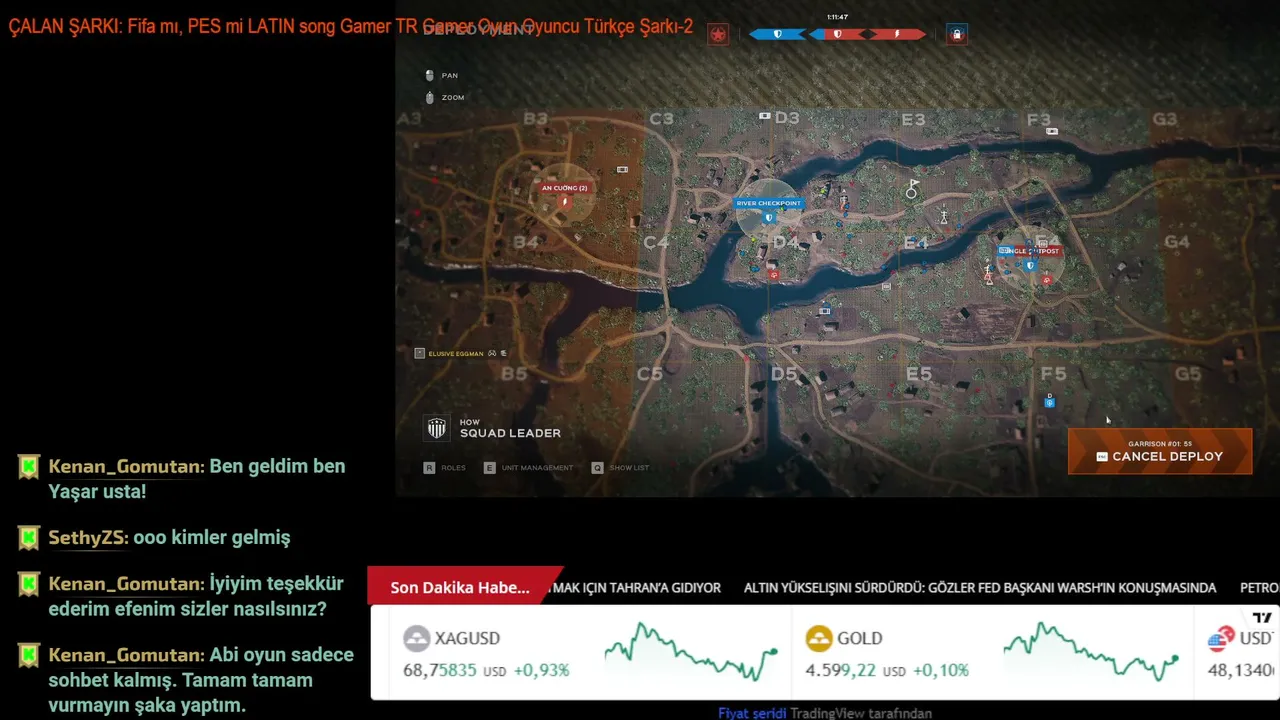Select the Jungle Outpost map objective

pyautogui.click(x=1030, y=251)
